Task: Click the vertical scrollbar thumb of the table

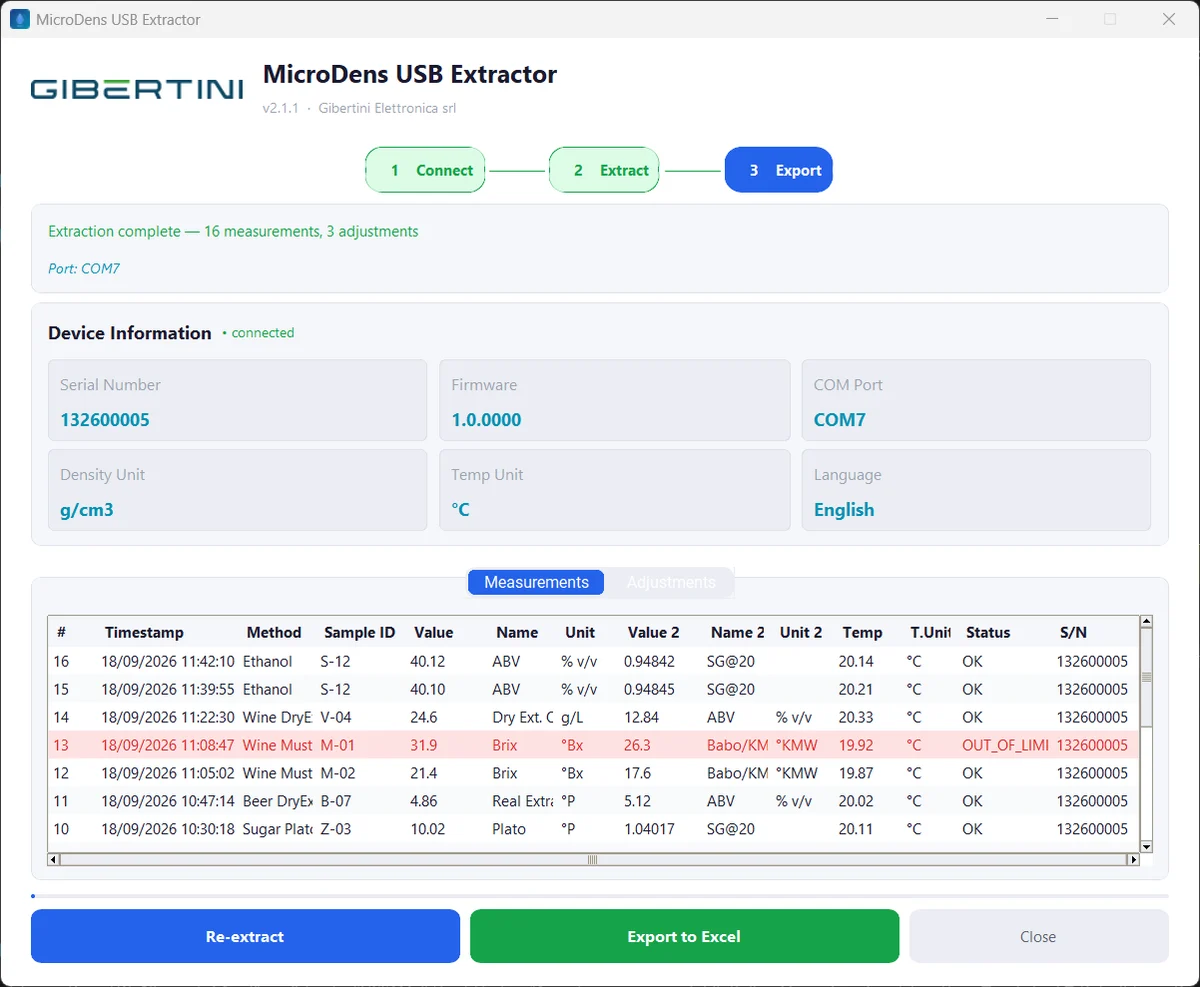Action: pos(1146,677)
